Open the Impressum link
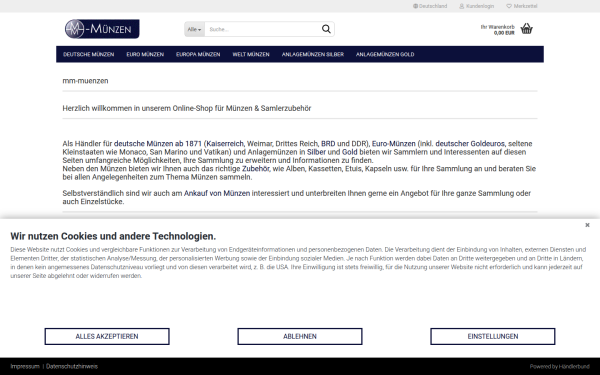 pos(25,366)
